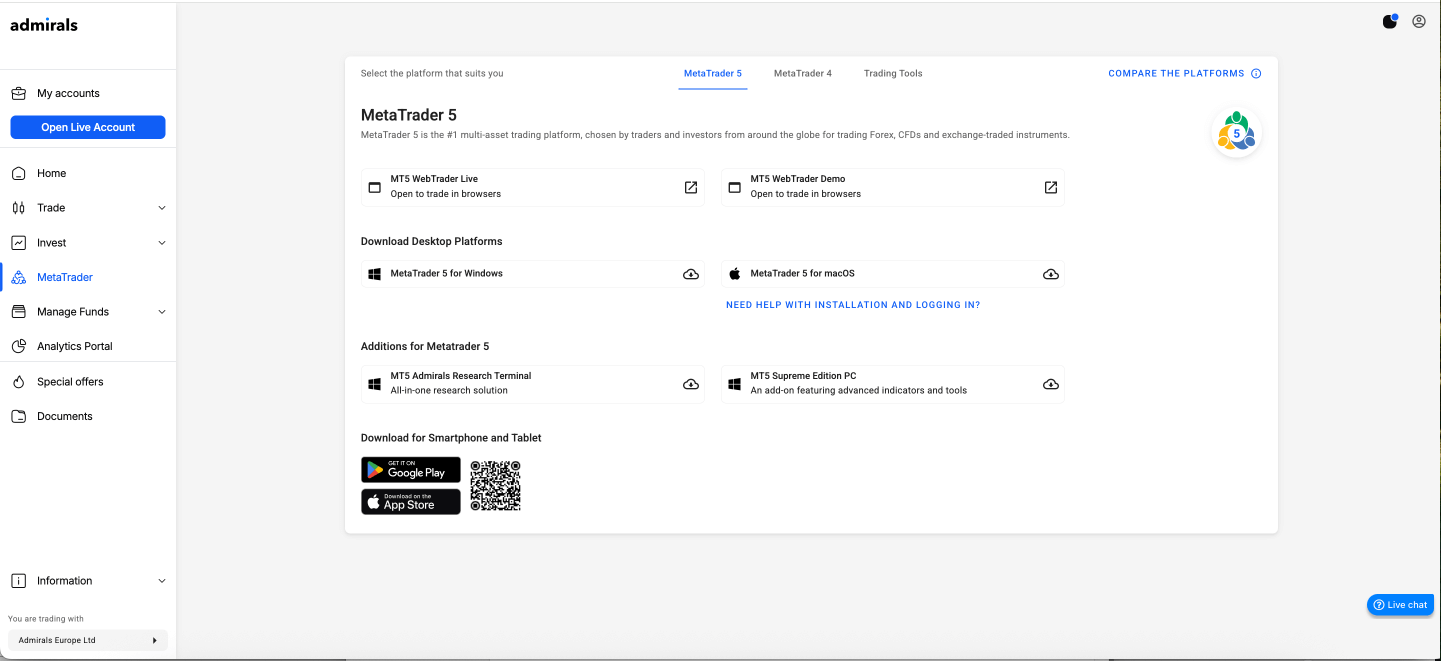Click the Analytics Portal pie icon
Image resolution: width=1441 pixels, height=661 pixels.
(x=18, y=346)
